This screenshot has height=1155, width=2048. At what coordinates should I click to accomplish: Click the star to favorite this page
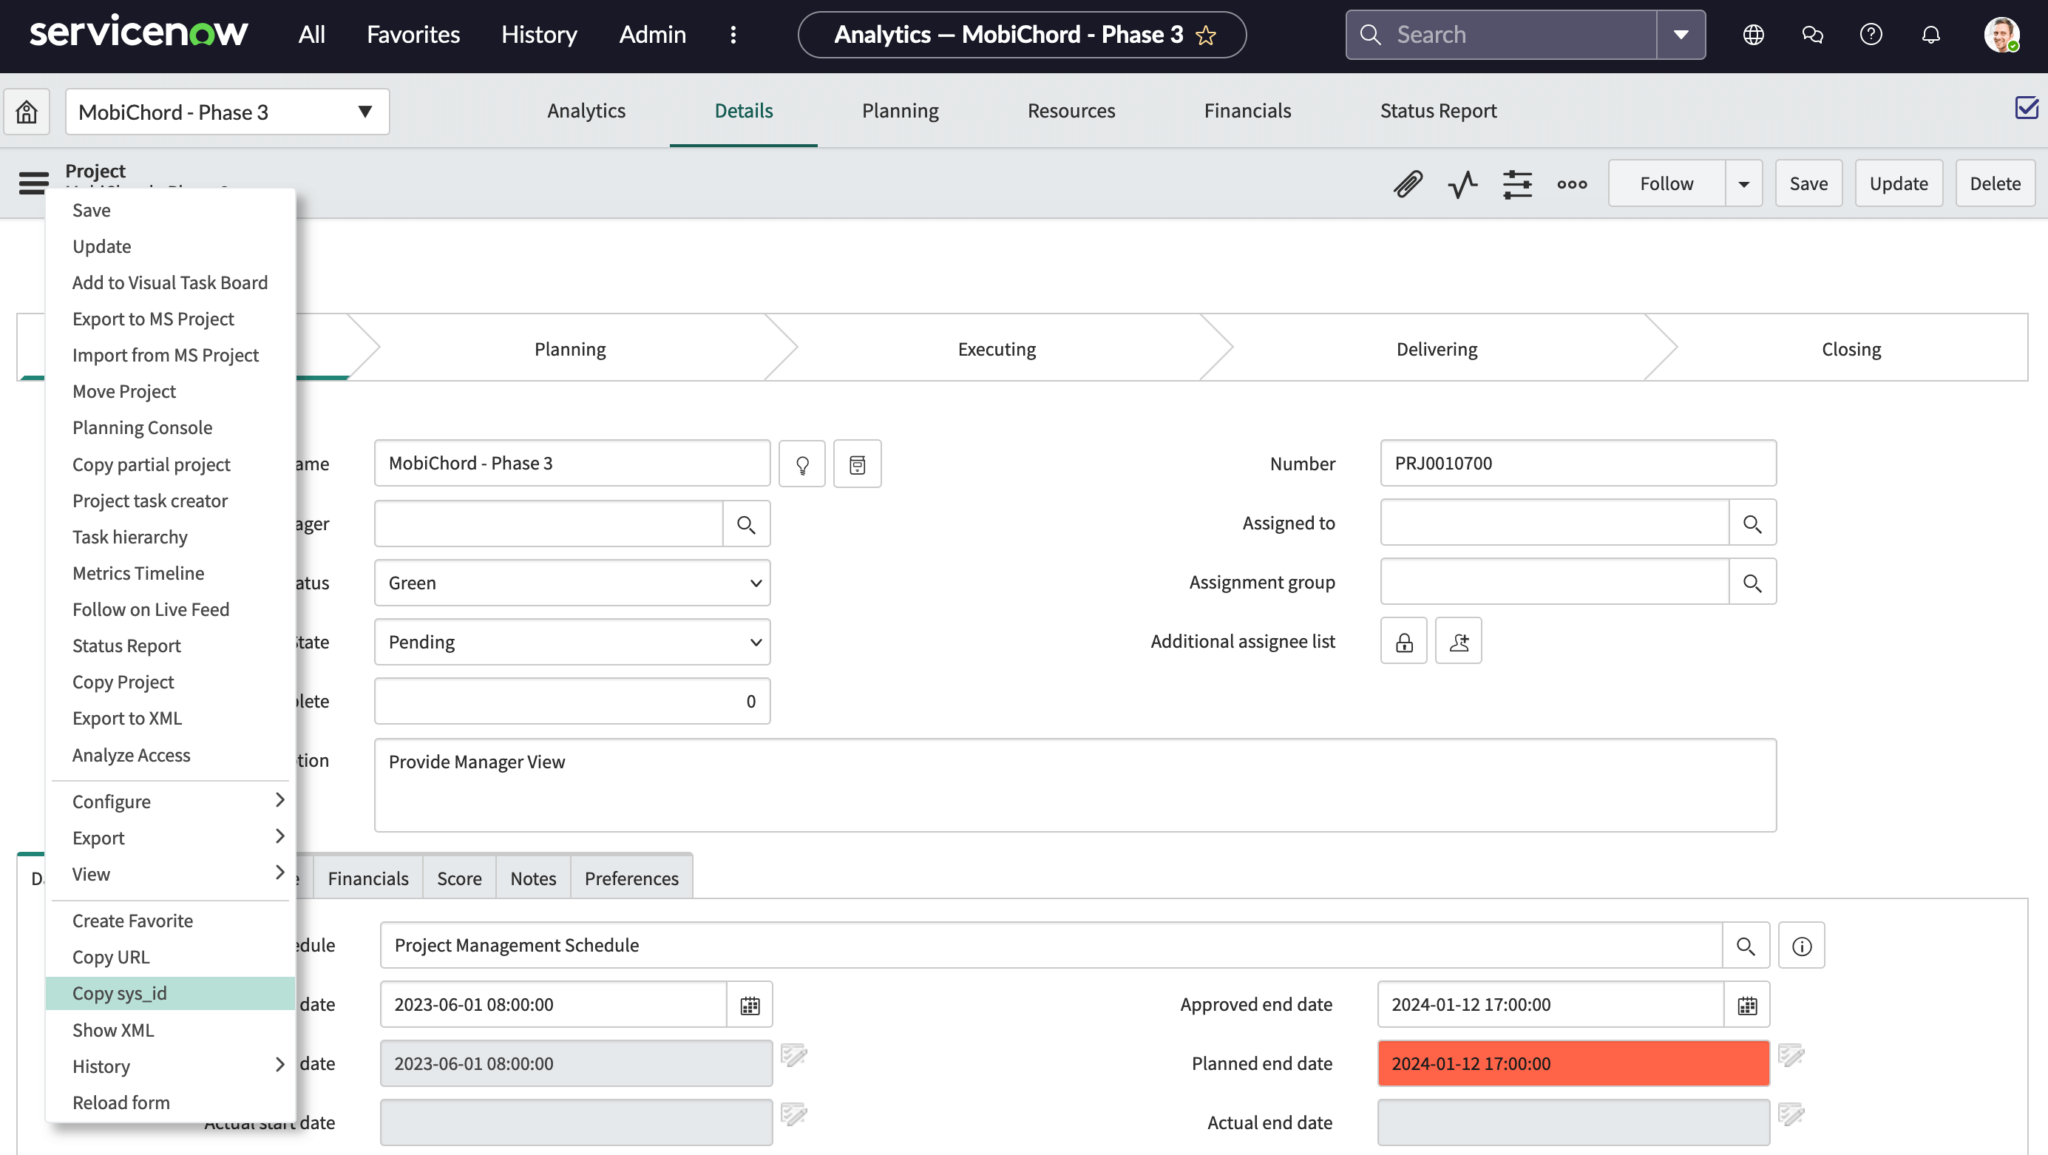click(x=1206, y=36)
